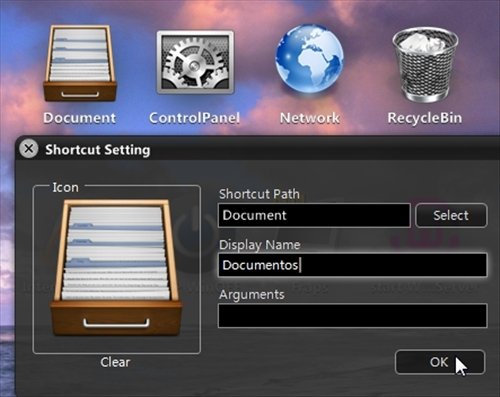Screen dimensions: 500x397
Task: Click the RecycleBin label text
Action: (425, 118)
